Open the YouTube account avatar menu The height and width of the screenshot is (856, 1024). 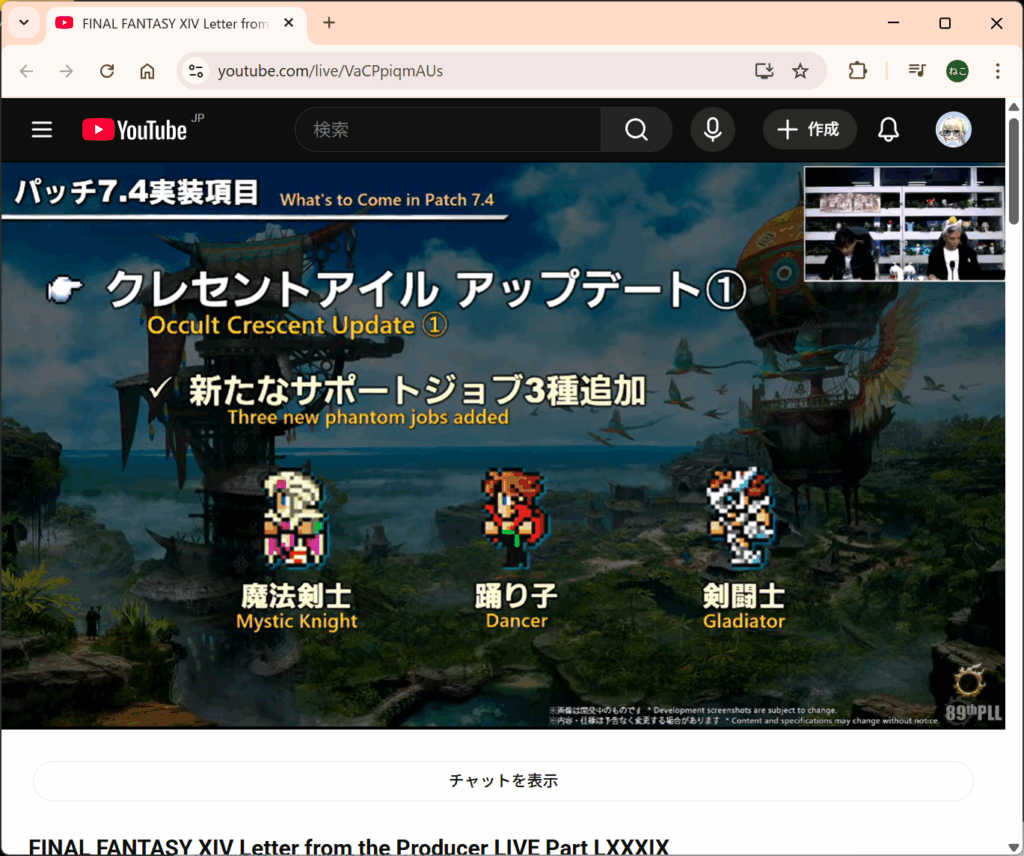pyautogui.click(x=953, y=130)
